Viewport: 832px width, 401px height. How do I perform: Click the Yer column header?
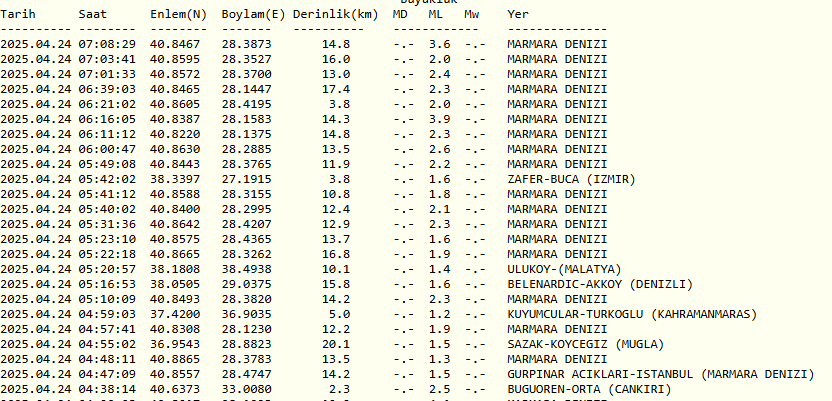point(518,16)
